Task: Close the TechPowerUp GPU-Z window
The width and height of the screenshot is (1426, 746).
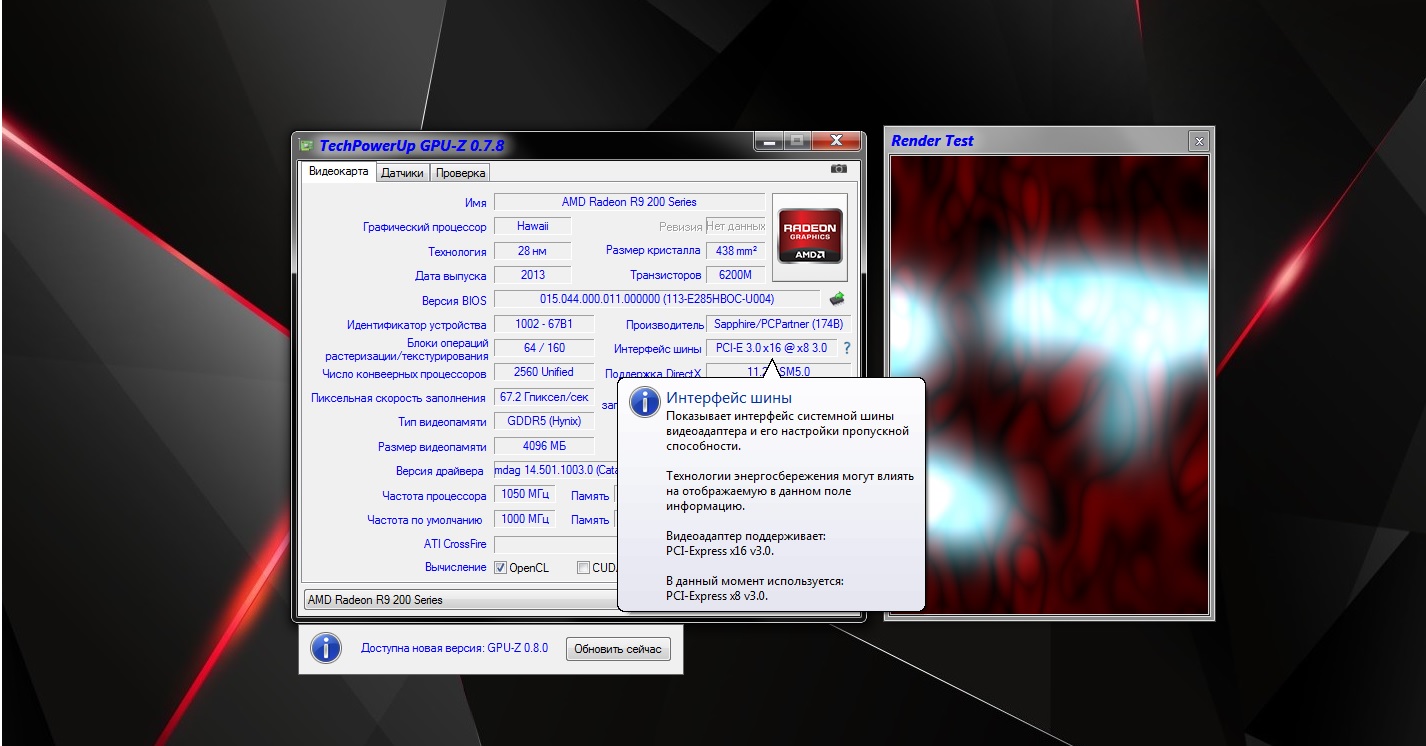Action: tap(836, 142)
